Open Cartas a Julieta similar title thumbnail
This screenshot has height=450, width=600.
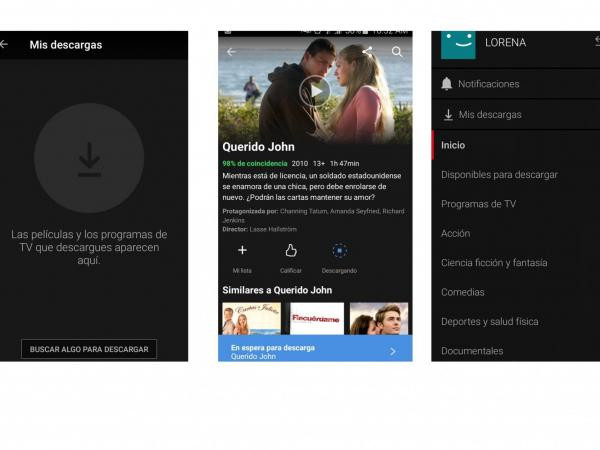point(251,319)
